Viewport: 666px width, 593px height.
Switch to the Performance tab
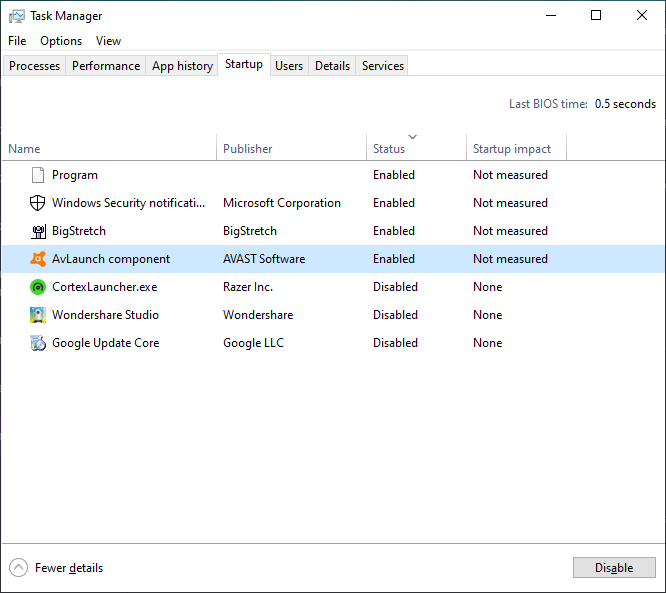[106, 66]
